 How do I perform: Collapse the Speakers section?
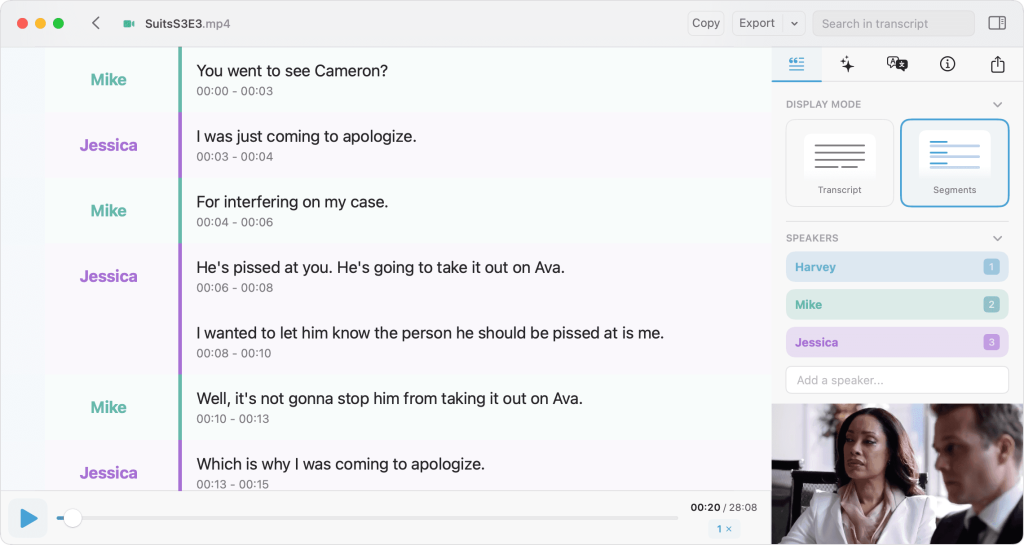(x=997, y=238)
